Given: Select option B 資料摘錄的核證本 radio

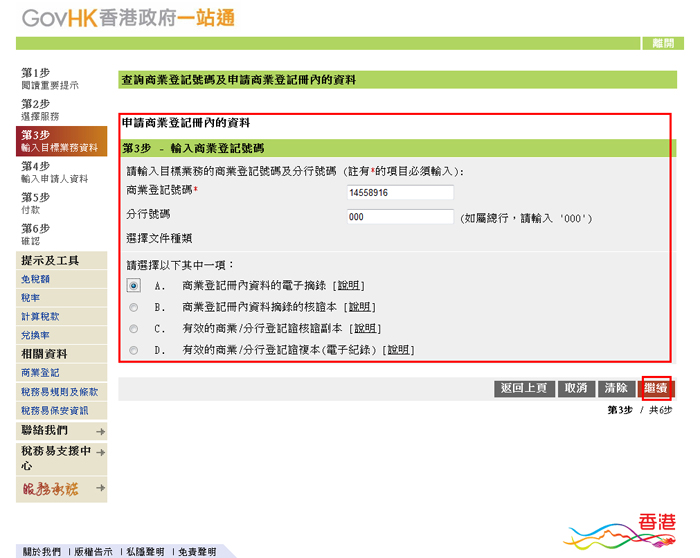Looking at the screenshot, I should tap(134, 307).
